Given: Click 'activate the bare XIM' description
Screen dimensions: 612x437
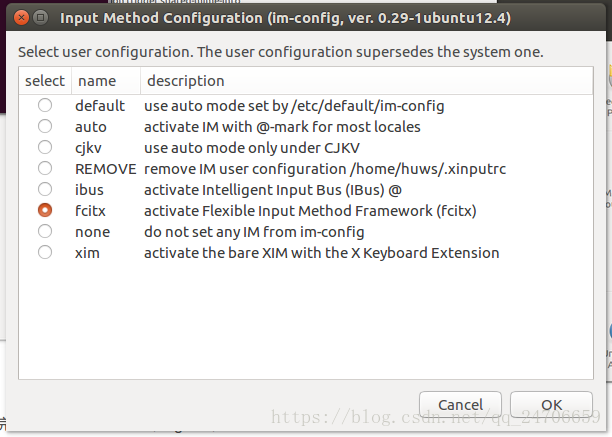Looking at the screenshot, I should click(x=322, y=253).
